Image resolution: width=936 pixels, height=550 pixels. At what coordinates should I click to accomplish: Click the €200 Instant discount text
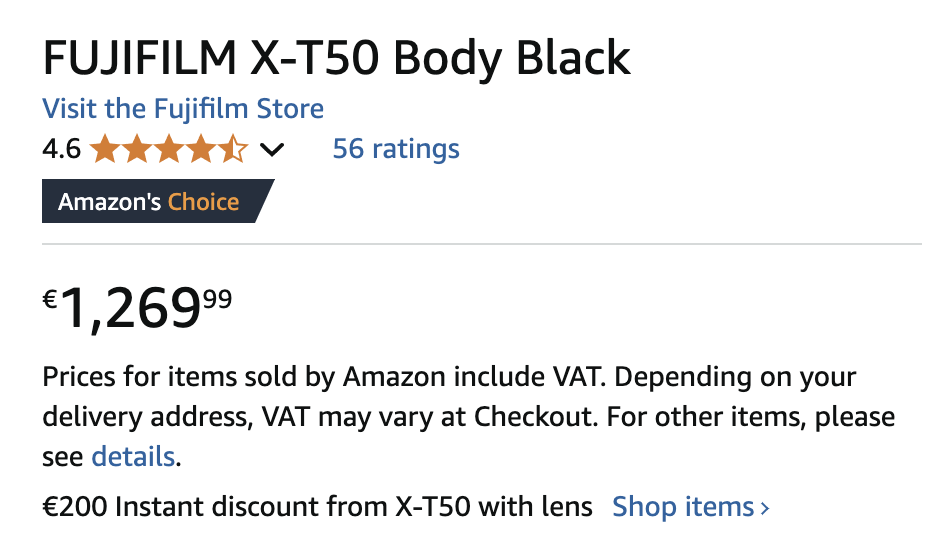(317, 507)
